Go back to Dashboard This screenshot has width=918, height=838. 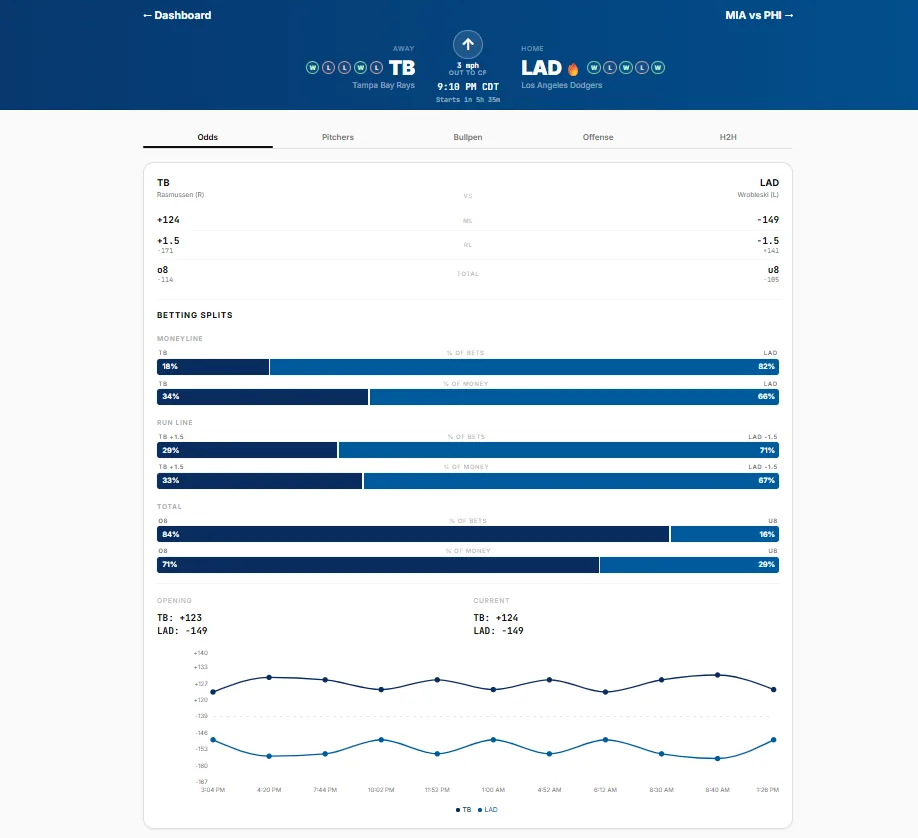point(177,15)
